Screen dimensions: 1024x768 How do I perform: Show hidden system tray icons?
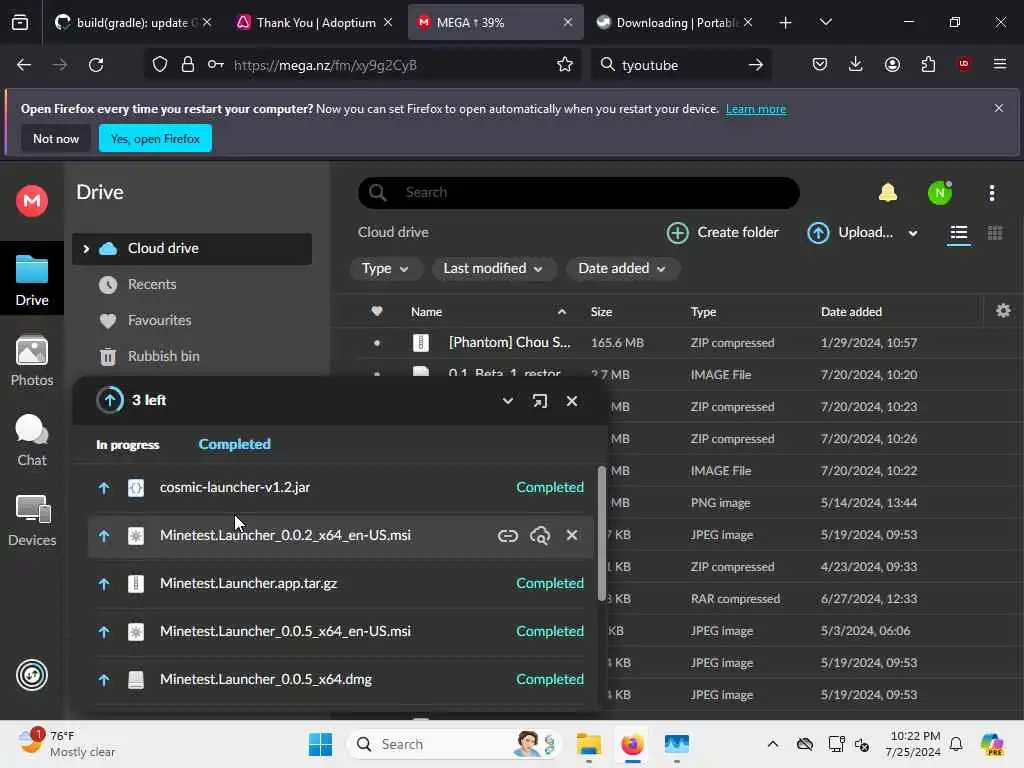pos(773,744)
